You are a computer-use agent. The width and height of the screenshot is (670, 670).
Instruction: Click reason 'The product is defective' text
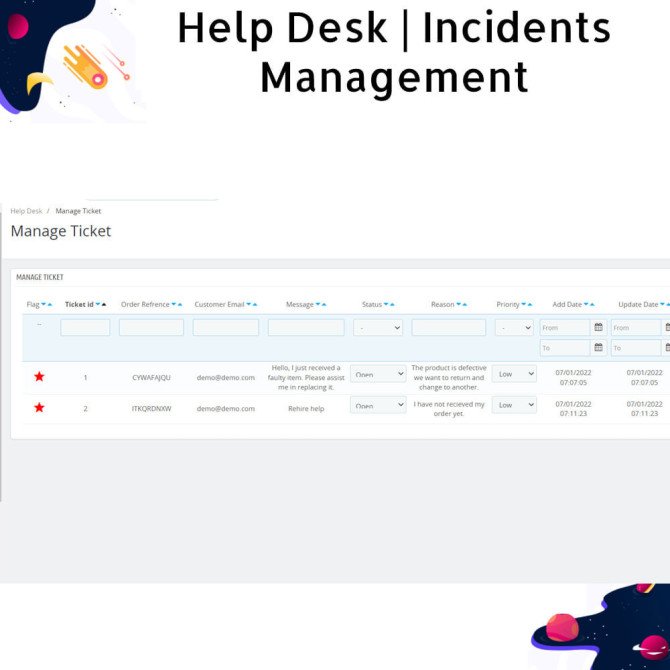coord(449,377)
